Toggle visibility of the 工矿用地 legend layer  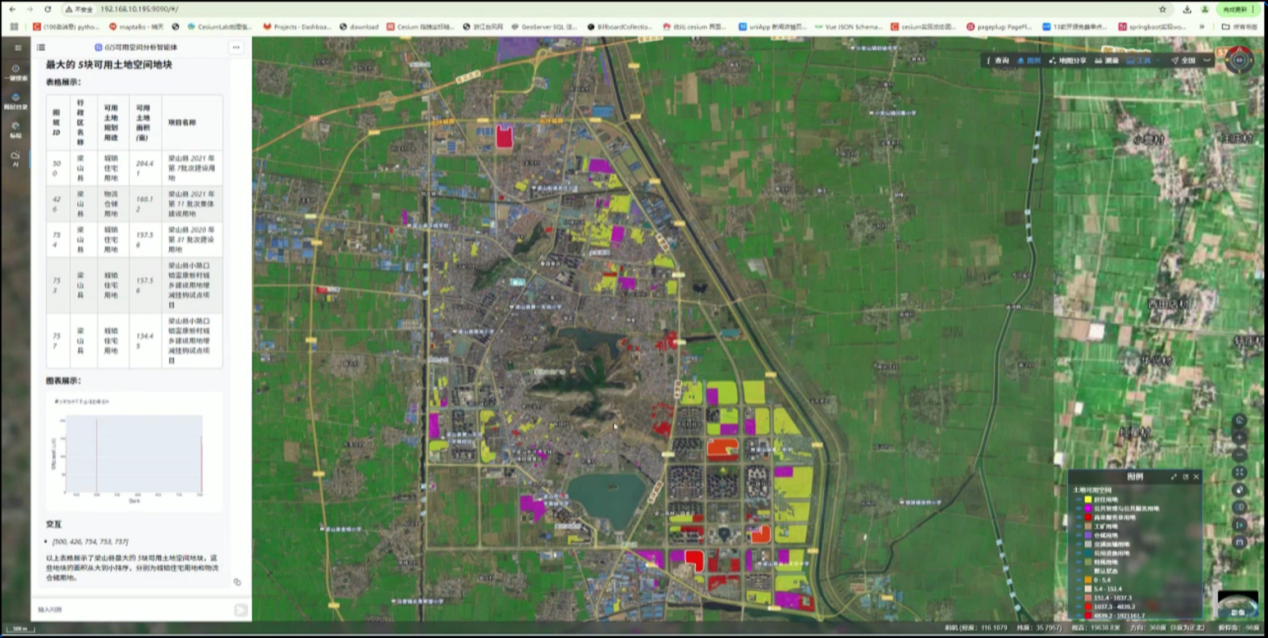tap(1078, 526)
